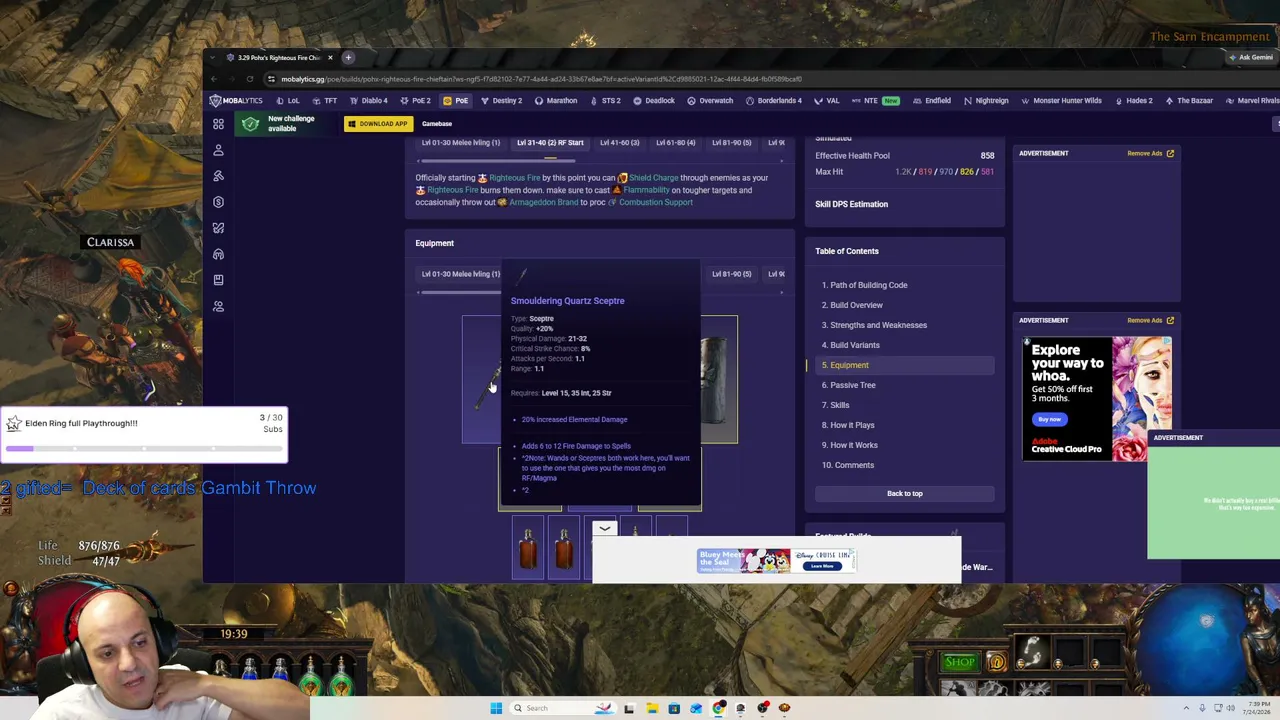Click the New challenge available shield icon
1280x720 pixels.
(x=250, y=123)
